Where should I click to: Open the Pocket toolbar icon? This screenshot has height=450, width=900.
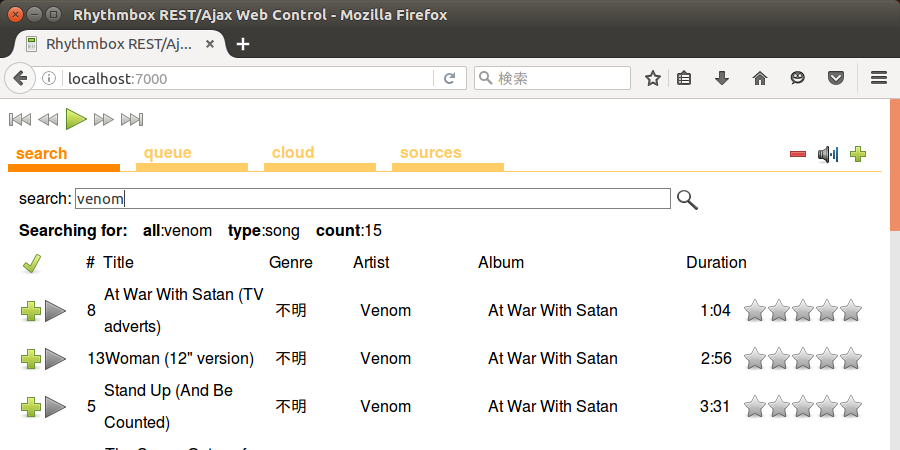coord(836,77)
